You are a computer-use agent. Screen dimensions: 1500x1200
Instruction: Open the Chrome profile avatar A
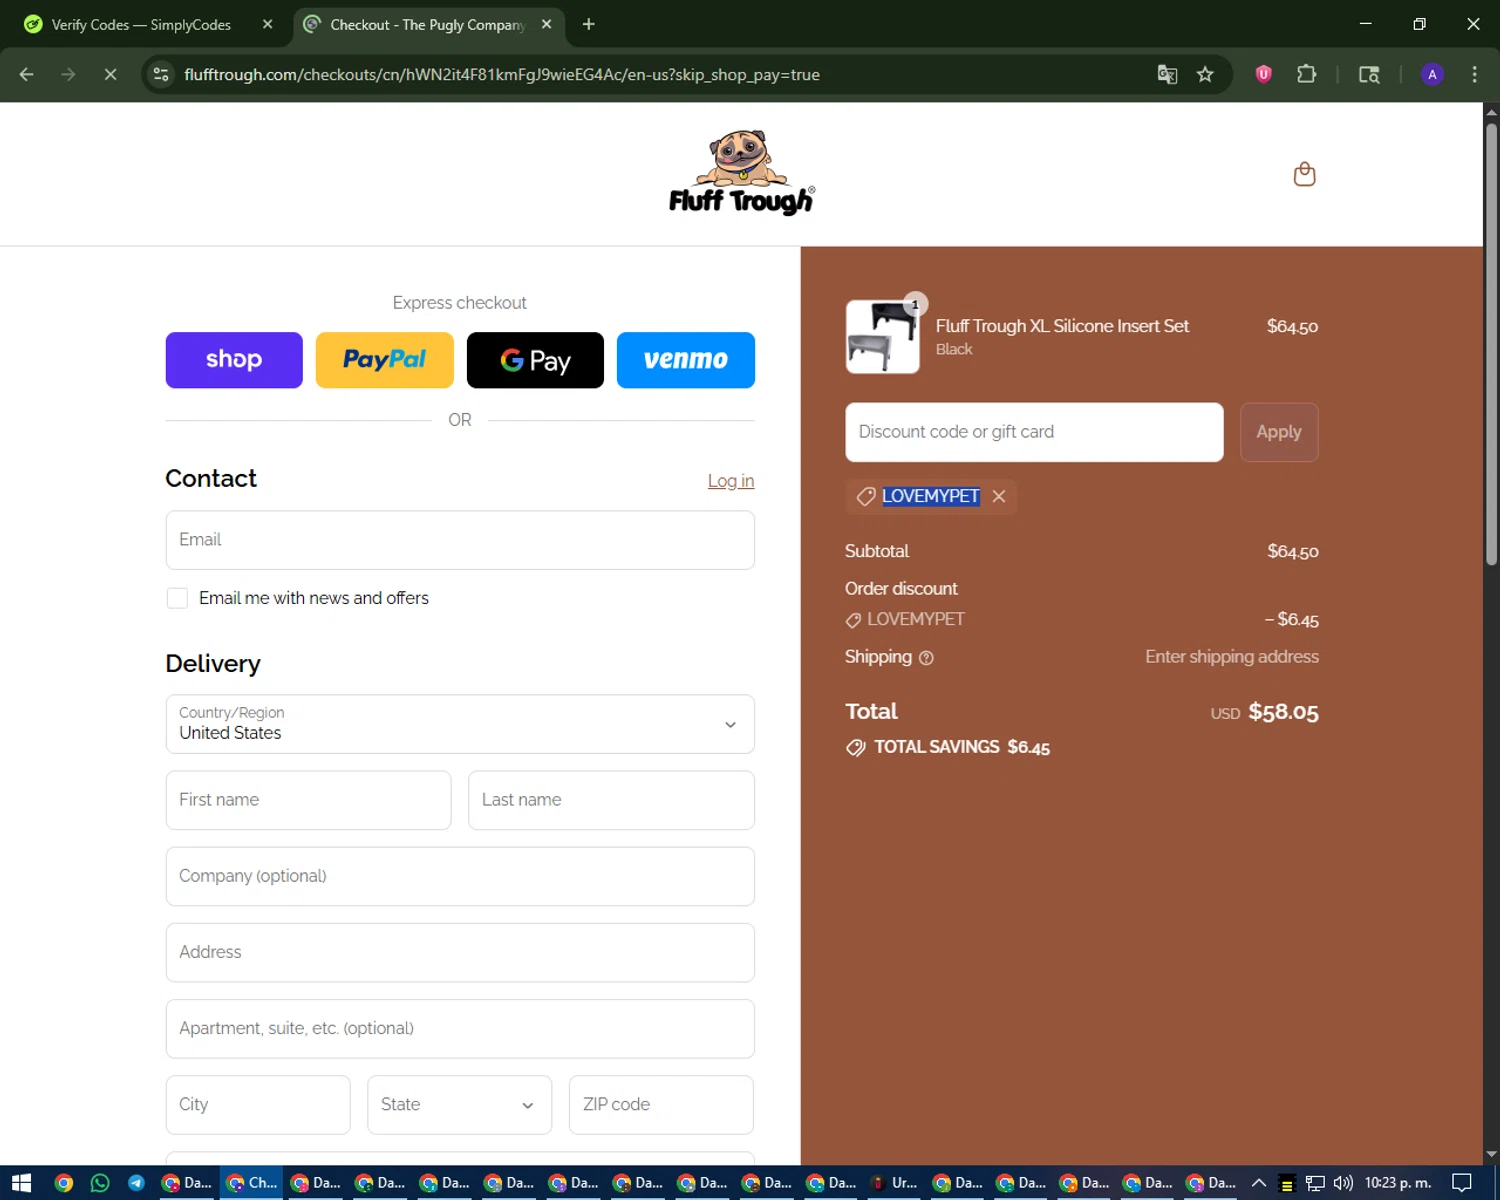1432,74
